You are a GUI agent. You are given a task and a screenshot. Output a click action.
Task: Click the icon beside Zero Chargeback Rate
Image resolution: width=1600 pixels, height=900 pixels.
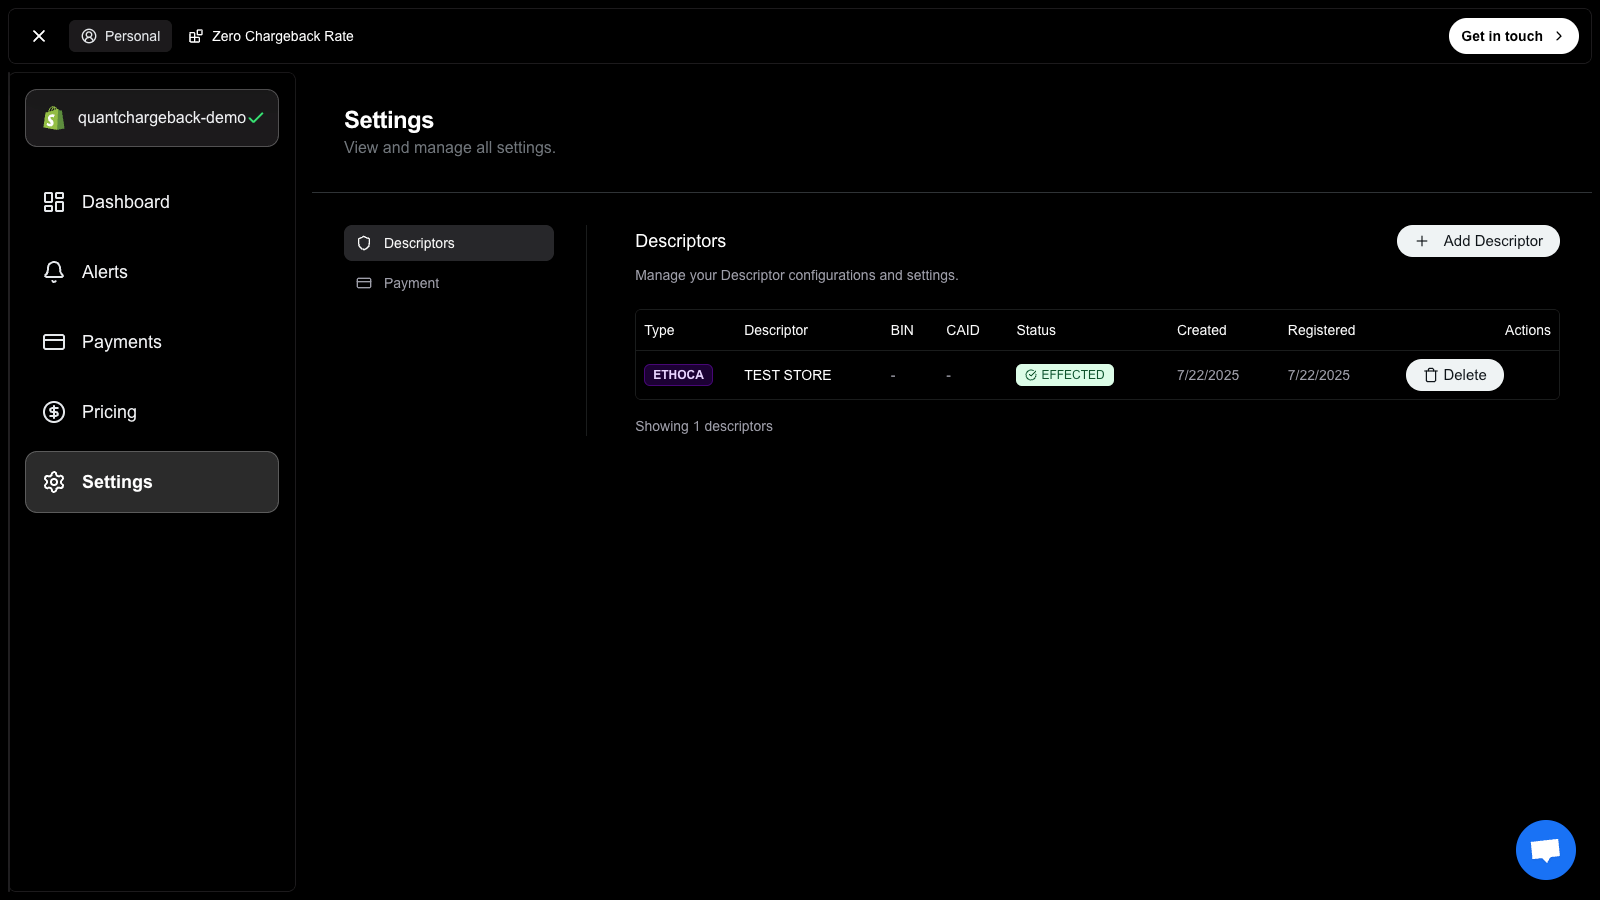click(x=196, y=36)
